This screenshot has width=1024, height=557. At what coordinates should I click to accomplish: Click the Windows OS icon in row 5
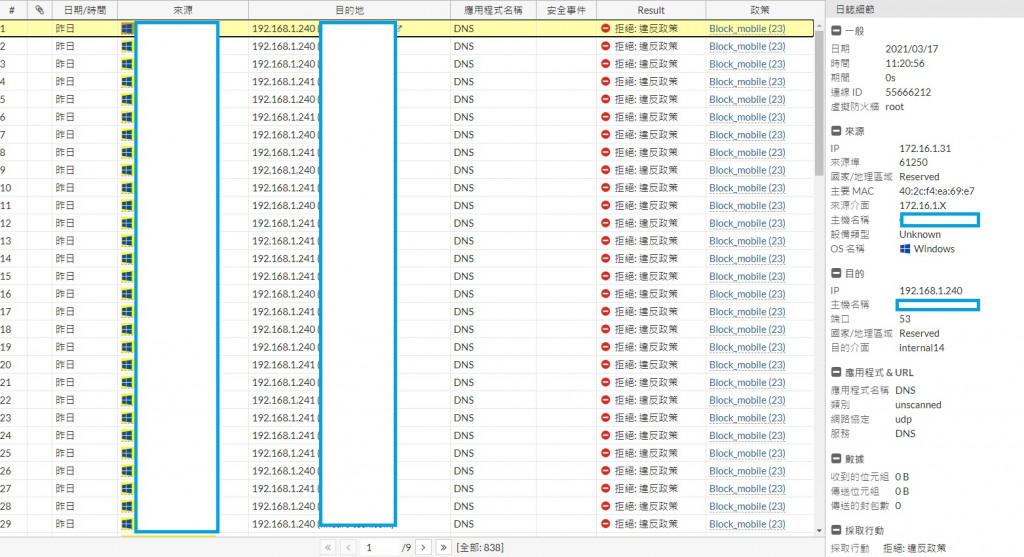point(127,99)
